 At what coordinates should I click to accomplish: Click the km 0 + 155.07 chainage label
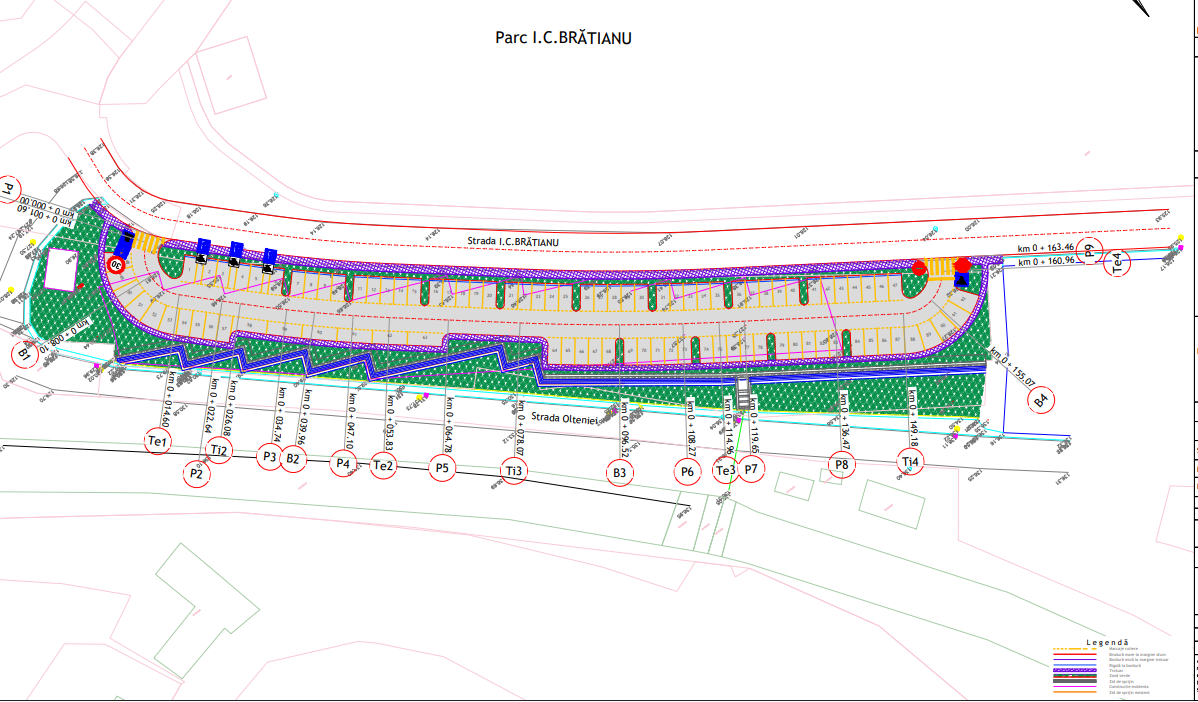[1011, 368]
